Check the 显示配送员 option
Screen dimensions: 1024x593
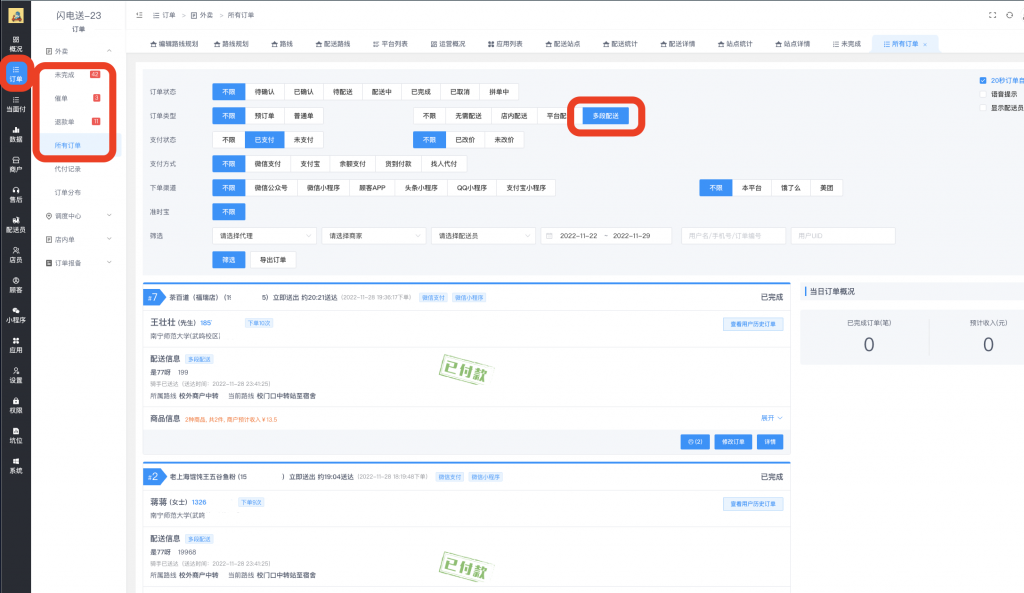982,108
